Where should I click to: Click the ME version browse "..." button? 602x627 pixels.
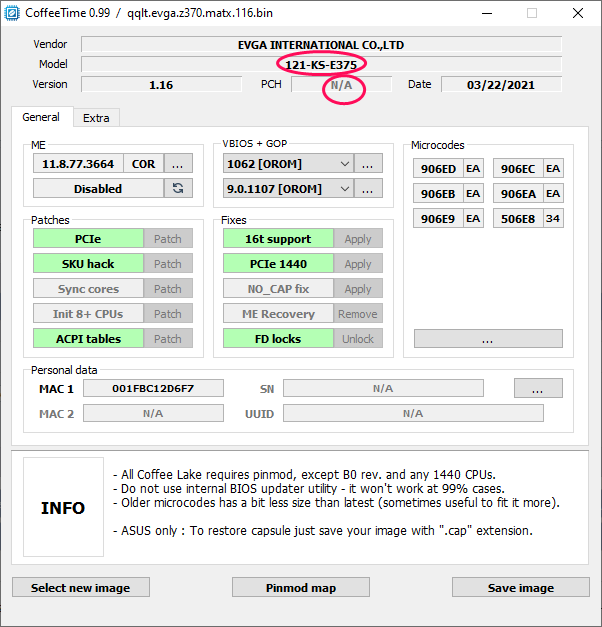click(178, 164)
